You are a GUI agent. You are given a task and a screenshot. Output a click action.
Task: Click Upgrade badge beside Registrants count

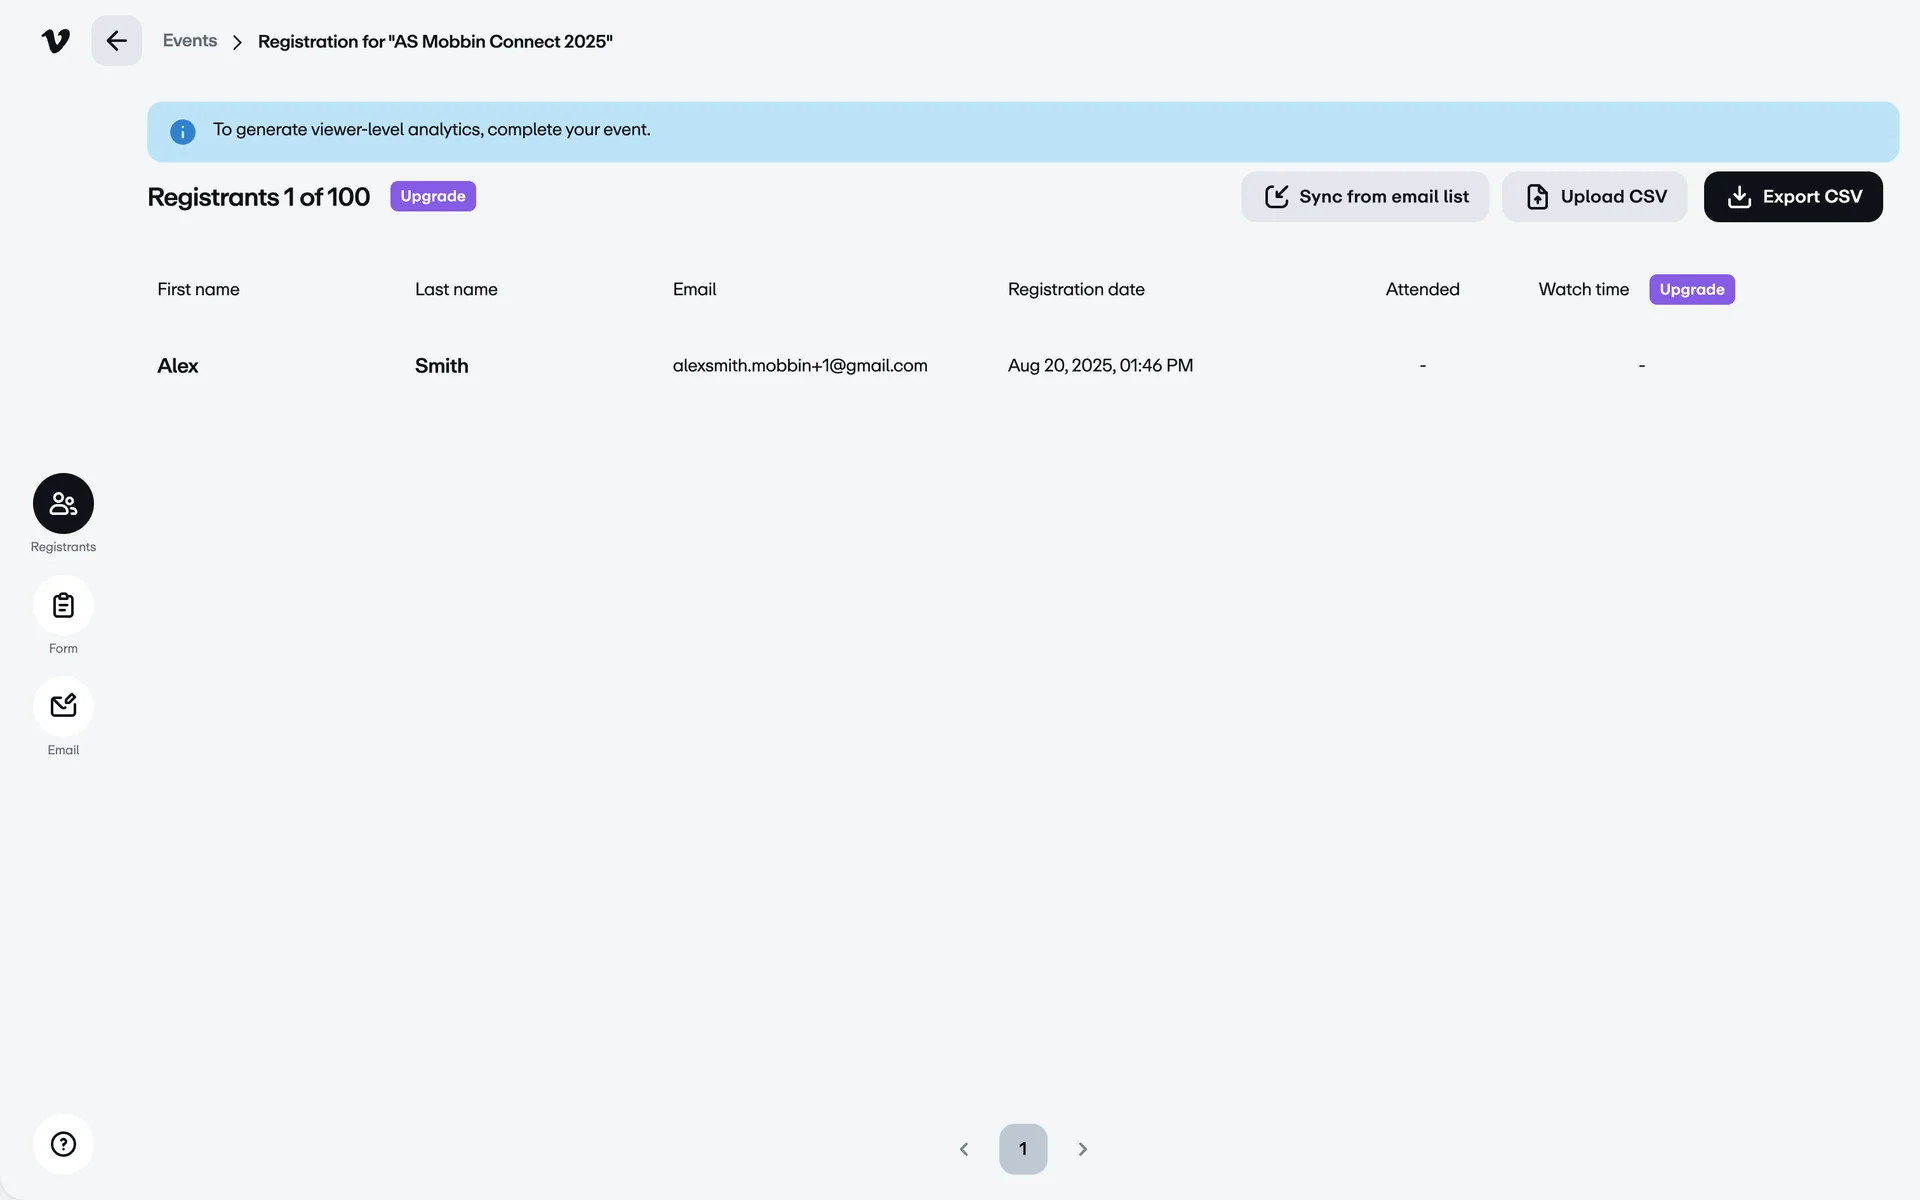[433, 196]
